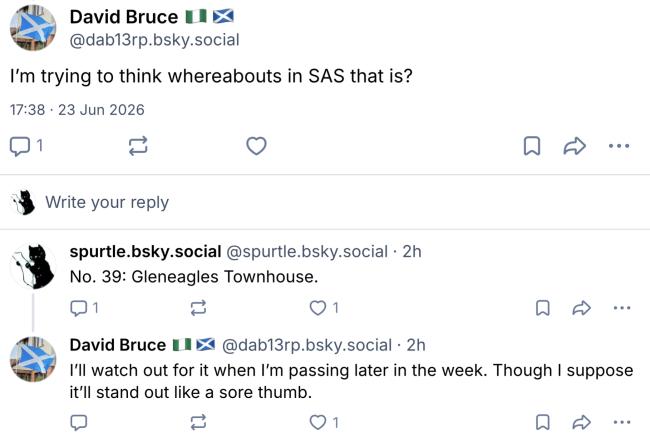Viewport: 650px width, 438px height.
Task: Repost the Gleneagles Townhouse reply
Action: [x=198, y=308]
